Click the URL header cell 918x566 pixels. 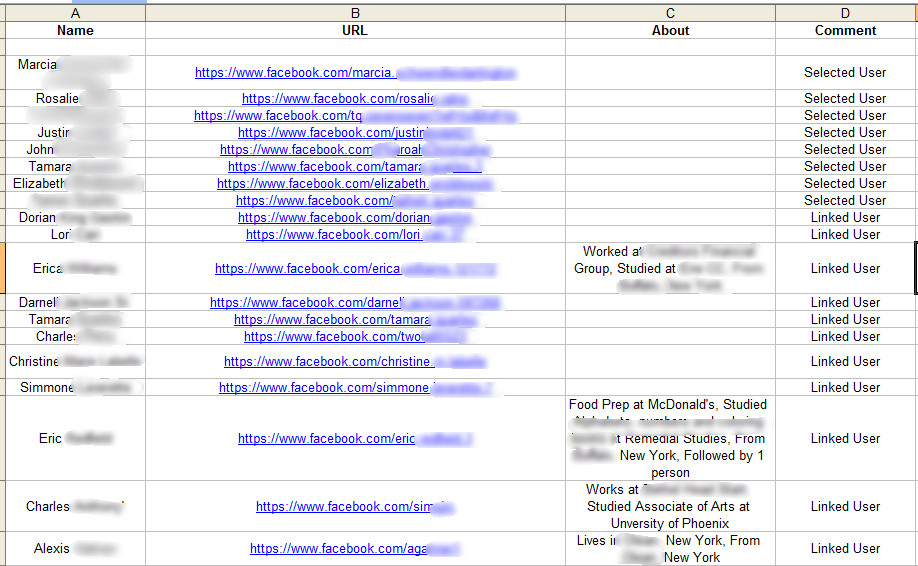[355, 30]
